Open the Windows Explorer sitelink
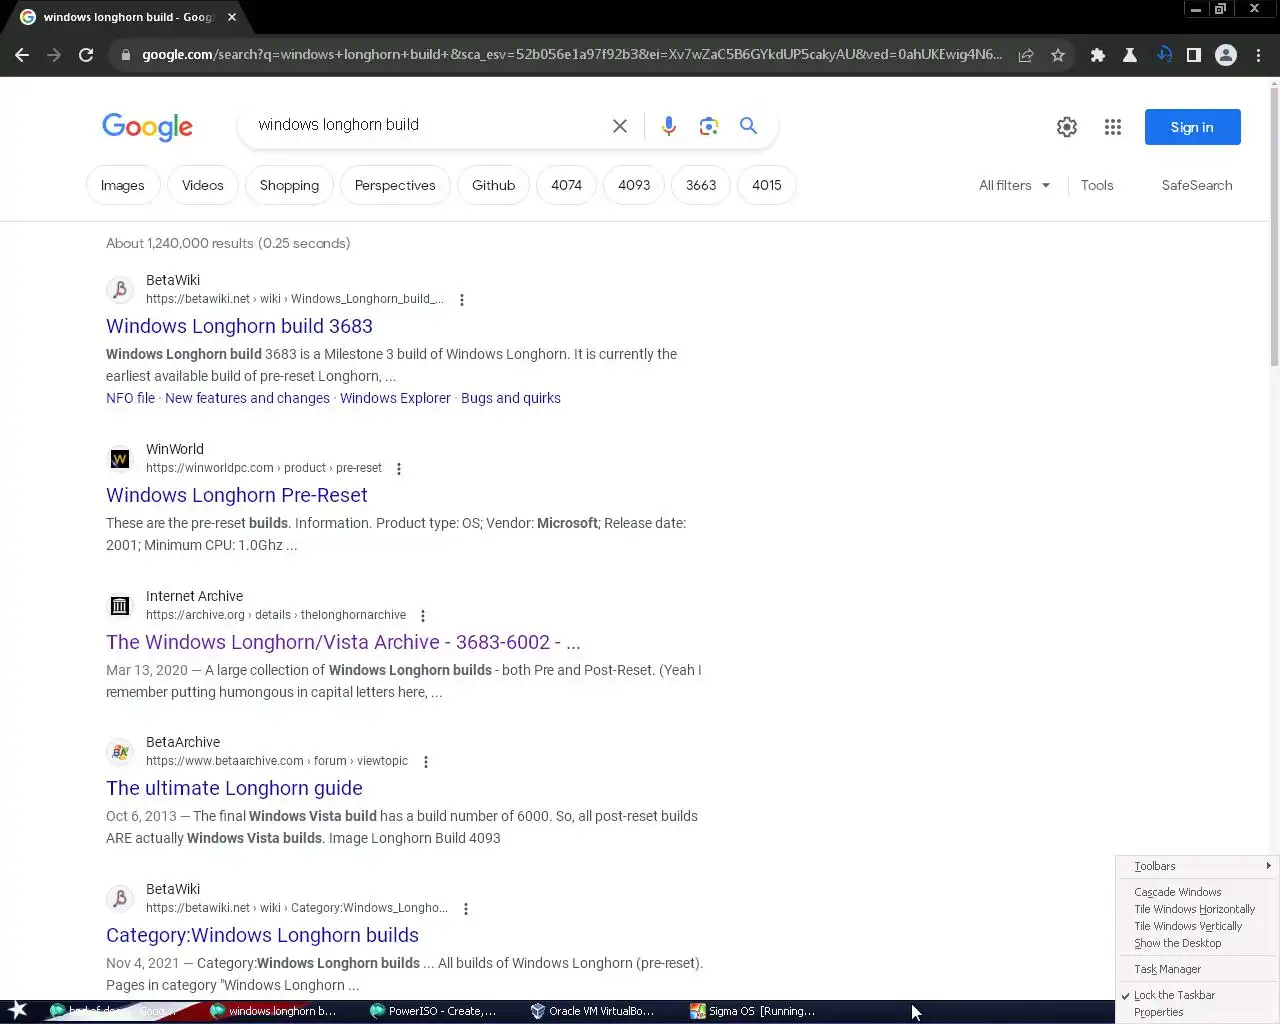The width and height of the screenshot is (1280, 1024). 395,398
